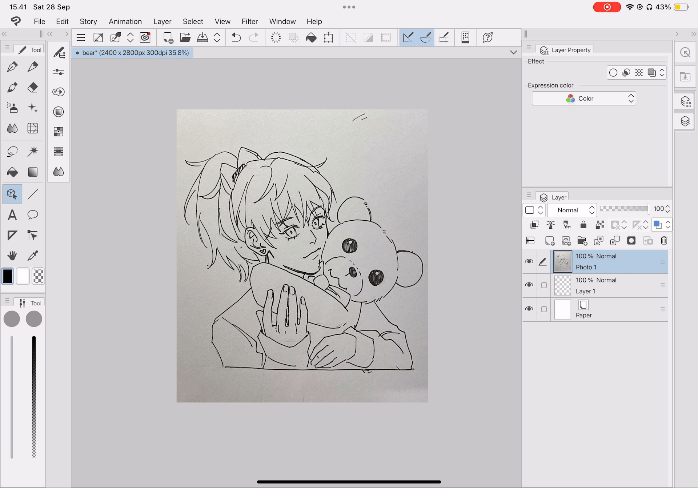Image resolution: width=698 pixels, height=488 pixels.
Task: Select the Gradient tool
Action: [x=32, y=172]
